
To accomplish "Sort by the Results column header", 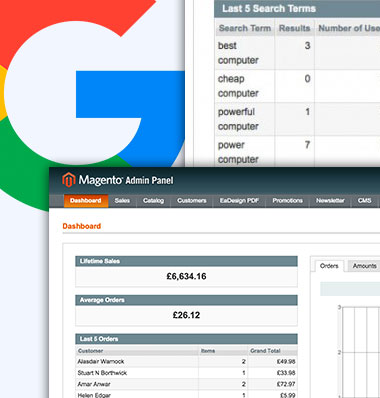I will [294, 28].
